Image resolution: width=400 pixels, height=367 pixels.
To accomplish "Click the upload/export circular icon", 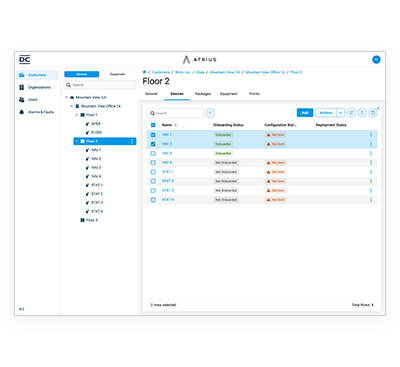I will coord(362,113).
